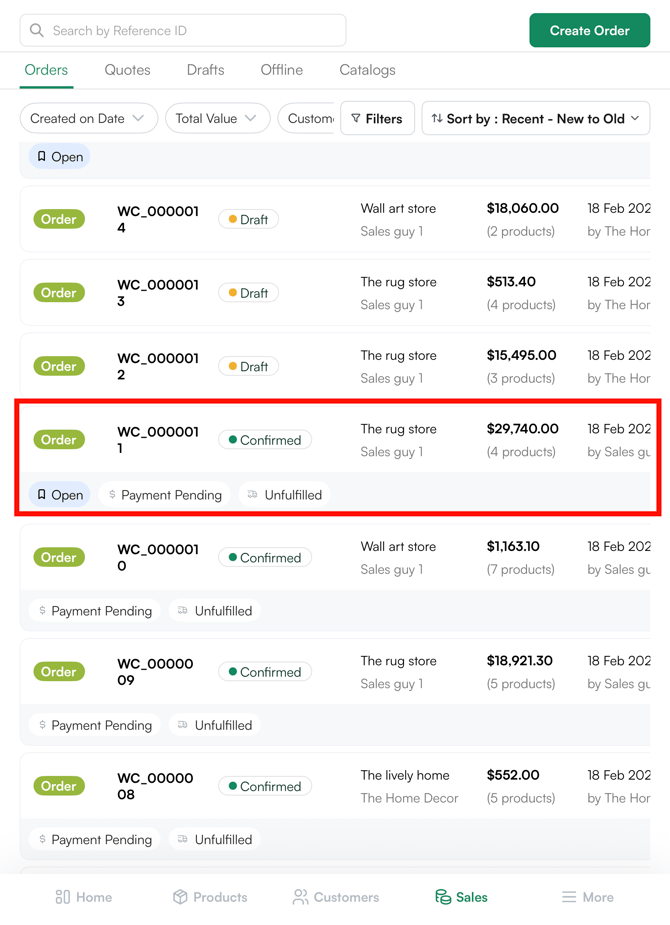Click the Confirmed status pill on order WC_0000009
Viewport: 670px width, 925px height.
[264, 671]
